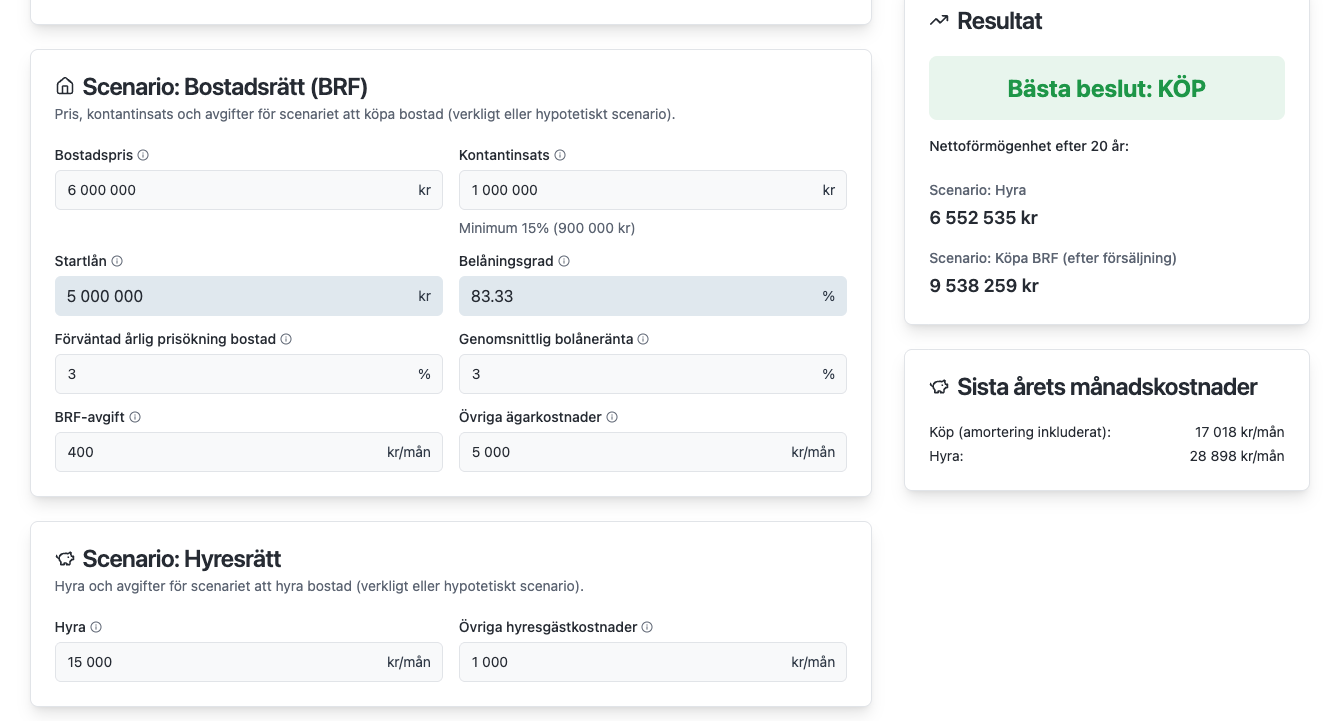Click the Startlån info icon
1343x721 pixels.
point(117,261)
